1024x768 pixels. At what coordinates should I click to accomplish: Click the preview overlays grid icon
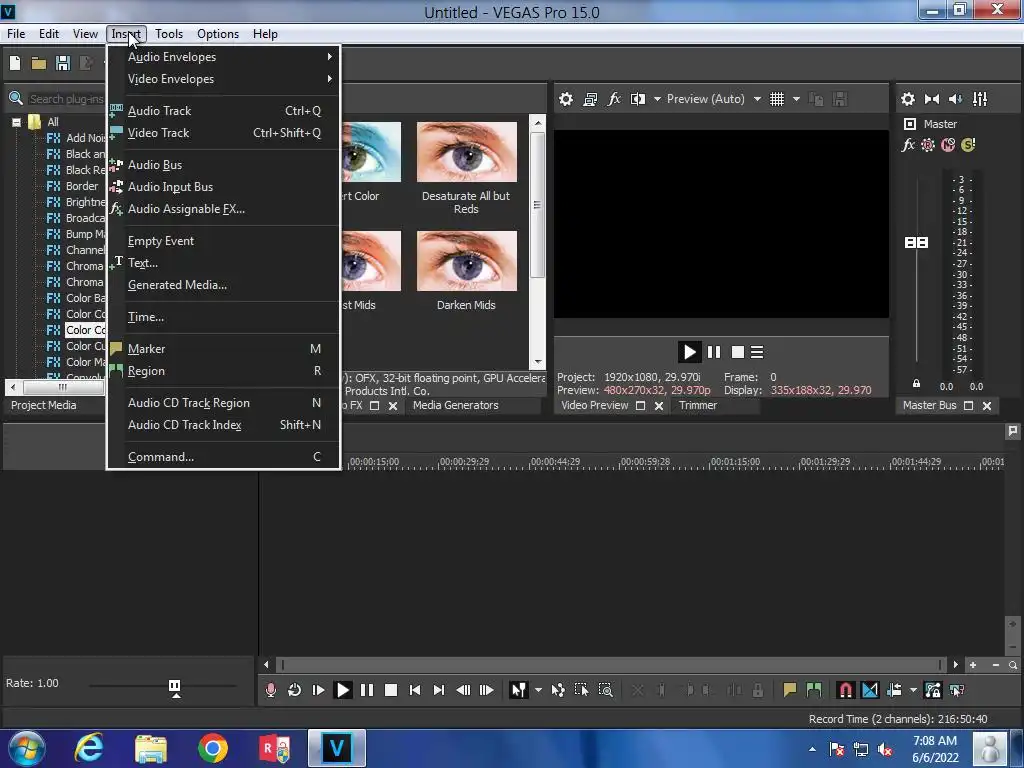coord(777,99)
